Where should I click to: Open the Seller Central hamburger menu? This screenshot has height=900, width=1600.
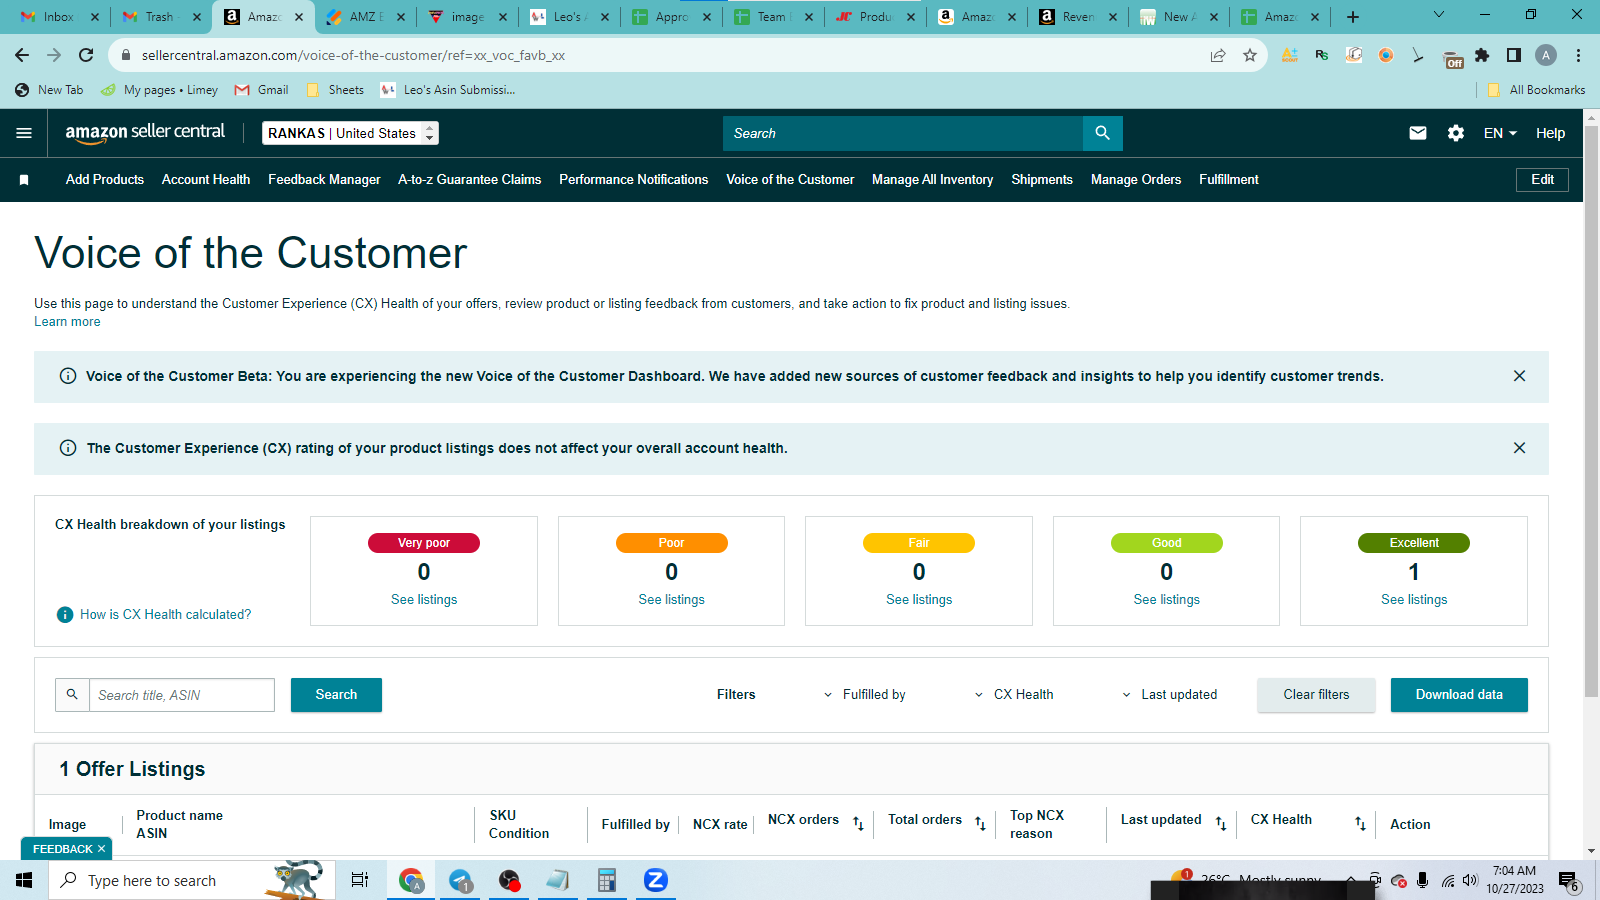pos(24,133)
